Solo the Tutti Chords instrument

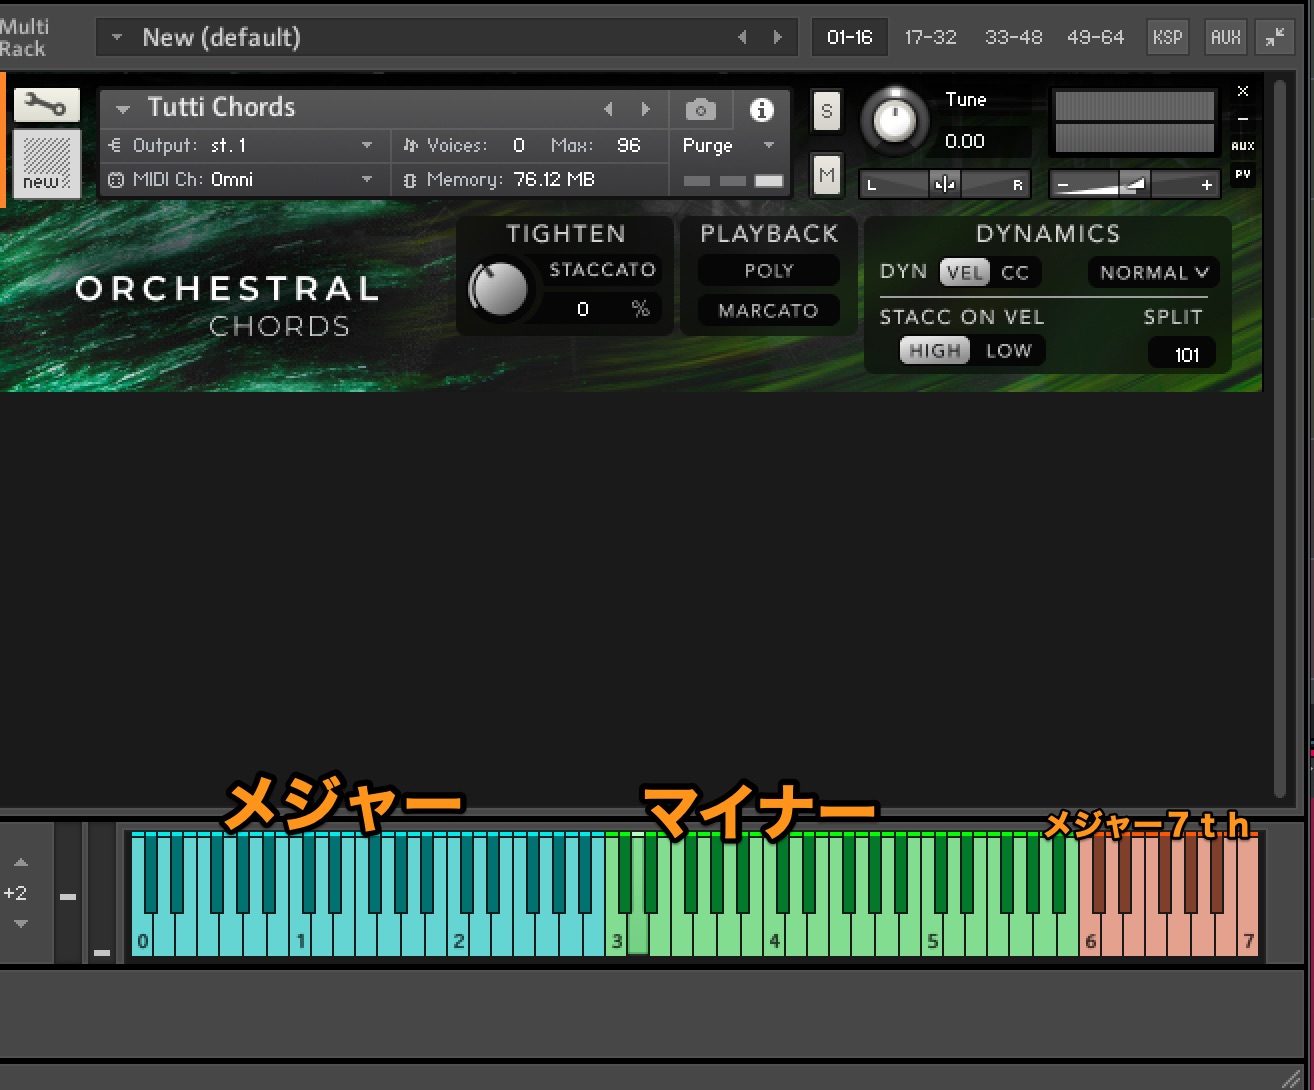click(826, 111)
